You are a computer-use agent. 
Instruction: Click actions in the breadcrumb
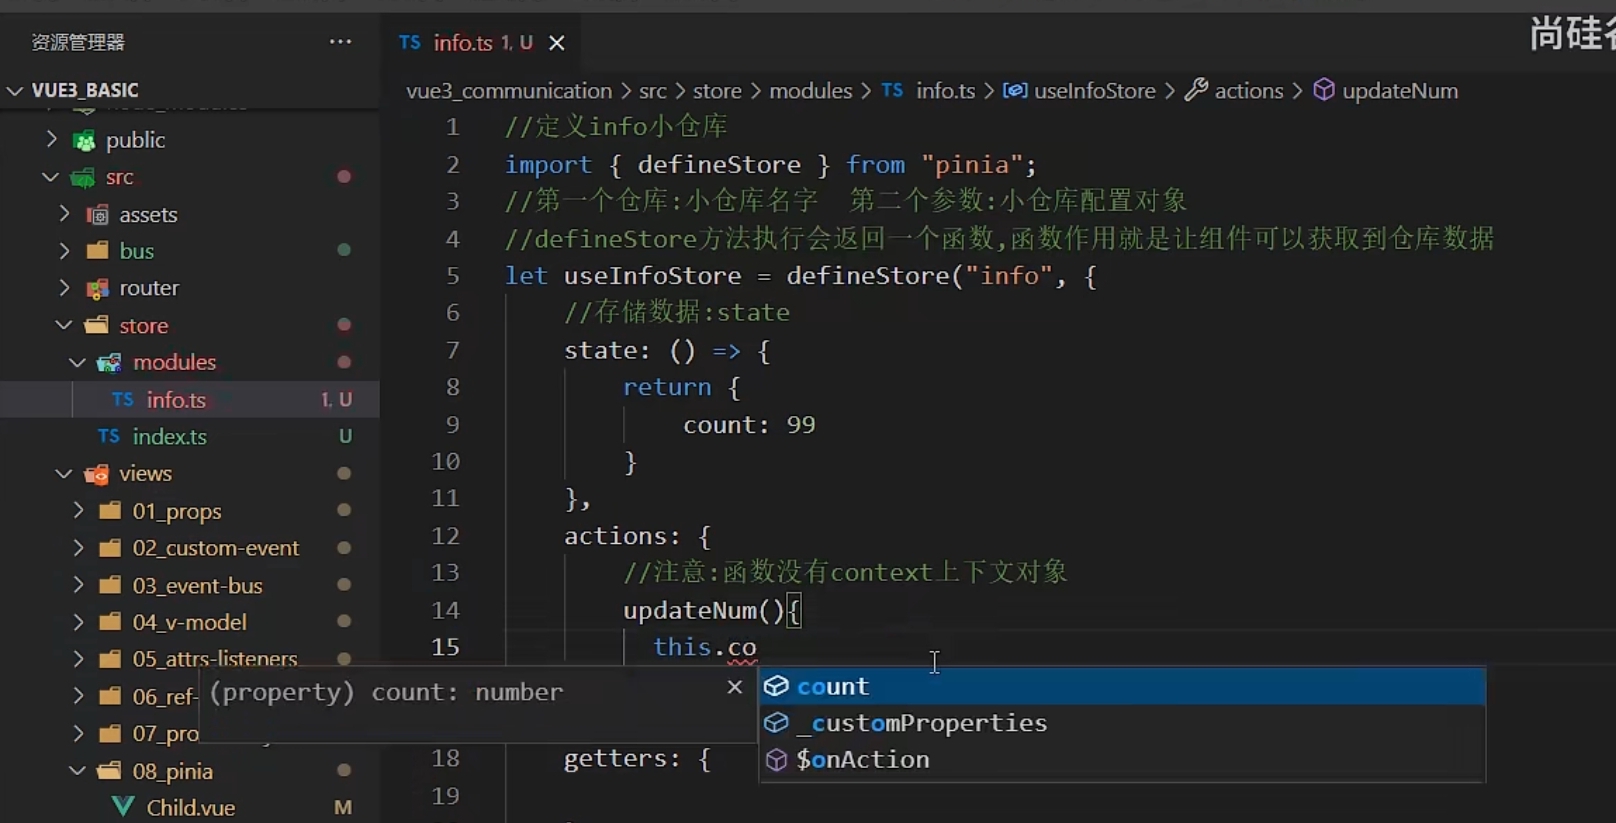1248,91
